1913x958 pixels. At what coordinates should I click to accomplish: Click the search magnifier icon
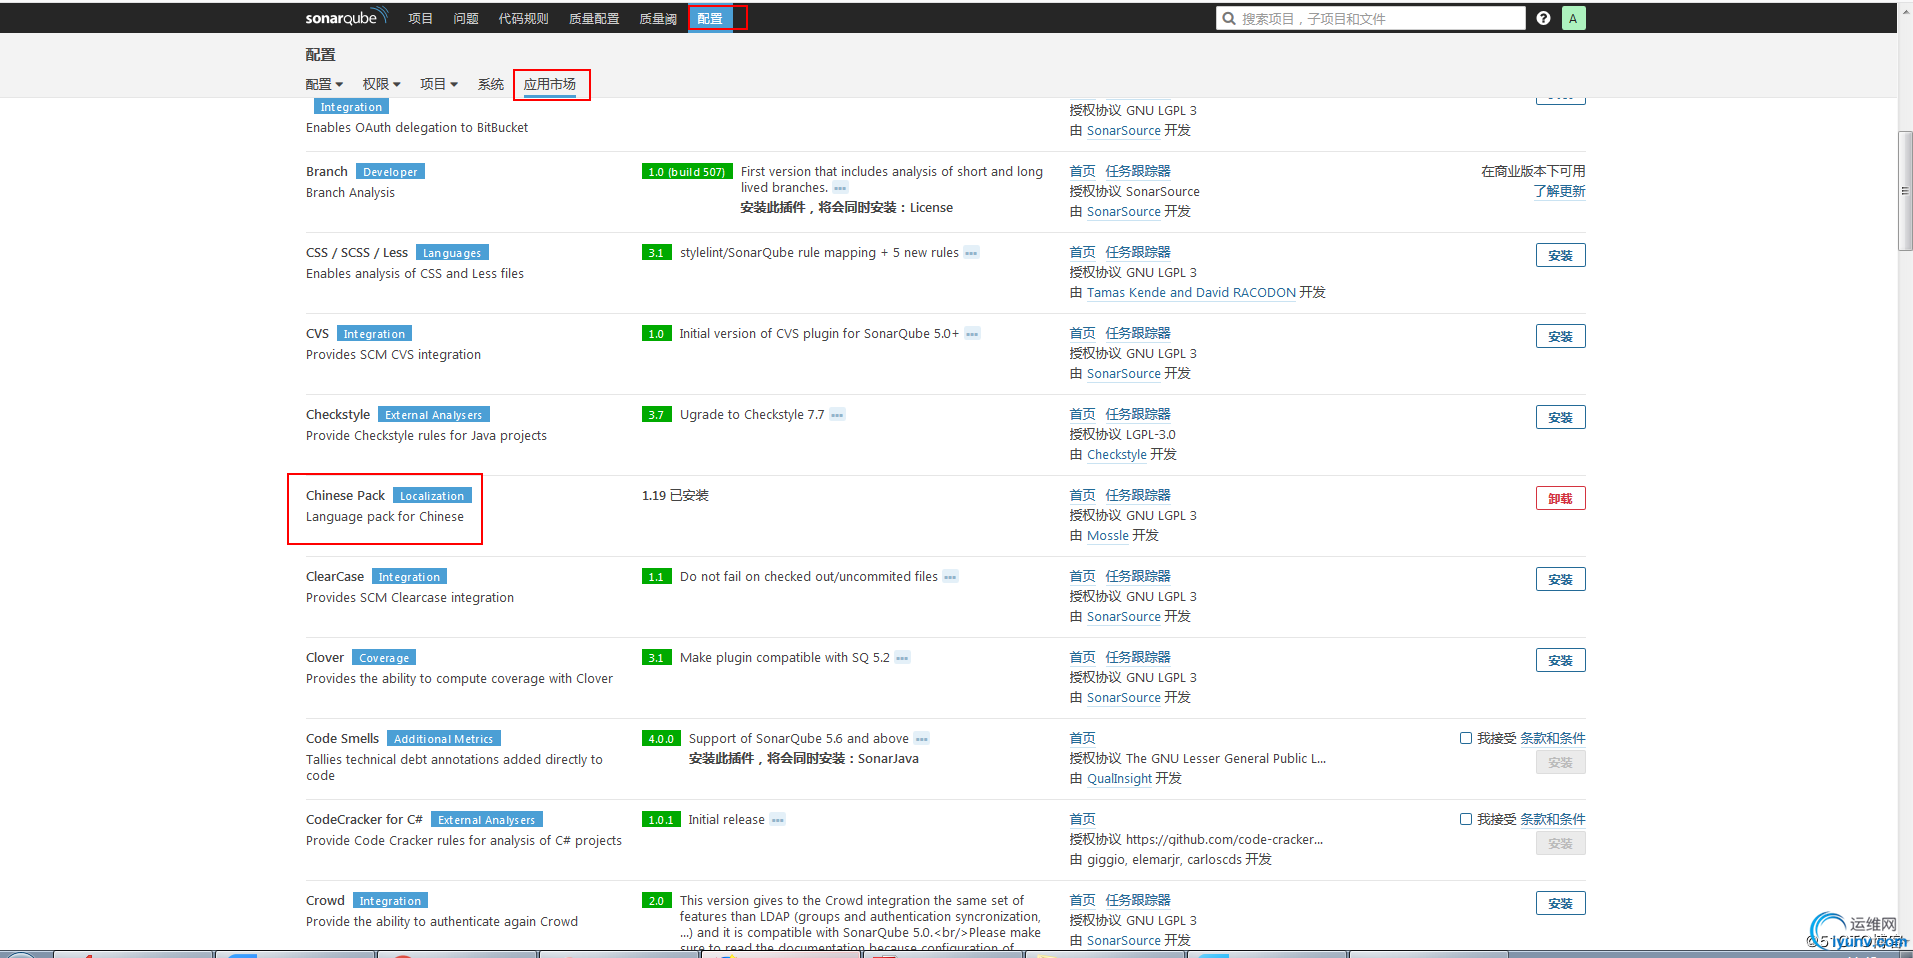click(x=1229, y=18)
